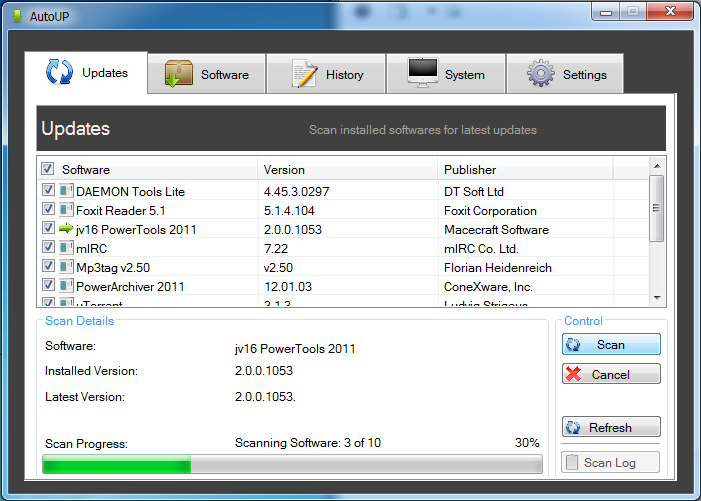The height and width of the screenshot is (501, 701).
Task: Click publisher ConeXware, Inc. cell
Action: (x=488, y=286)
